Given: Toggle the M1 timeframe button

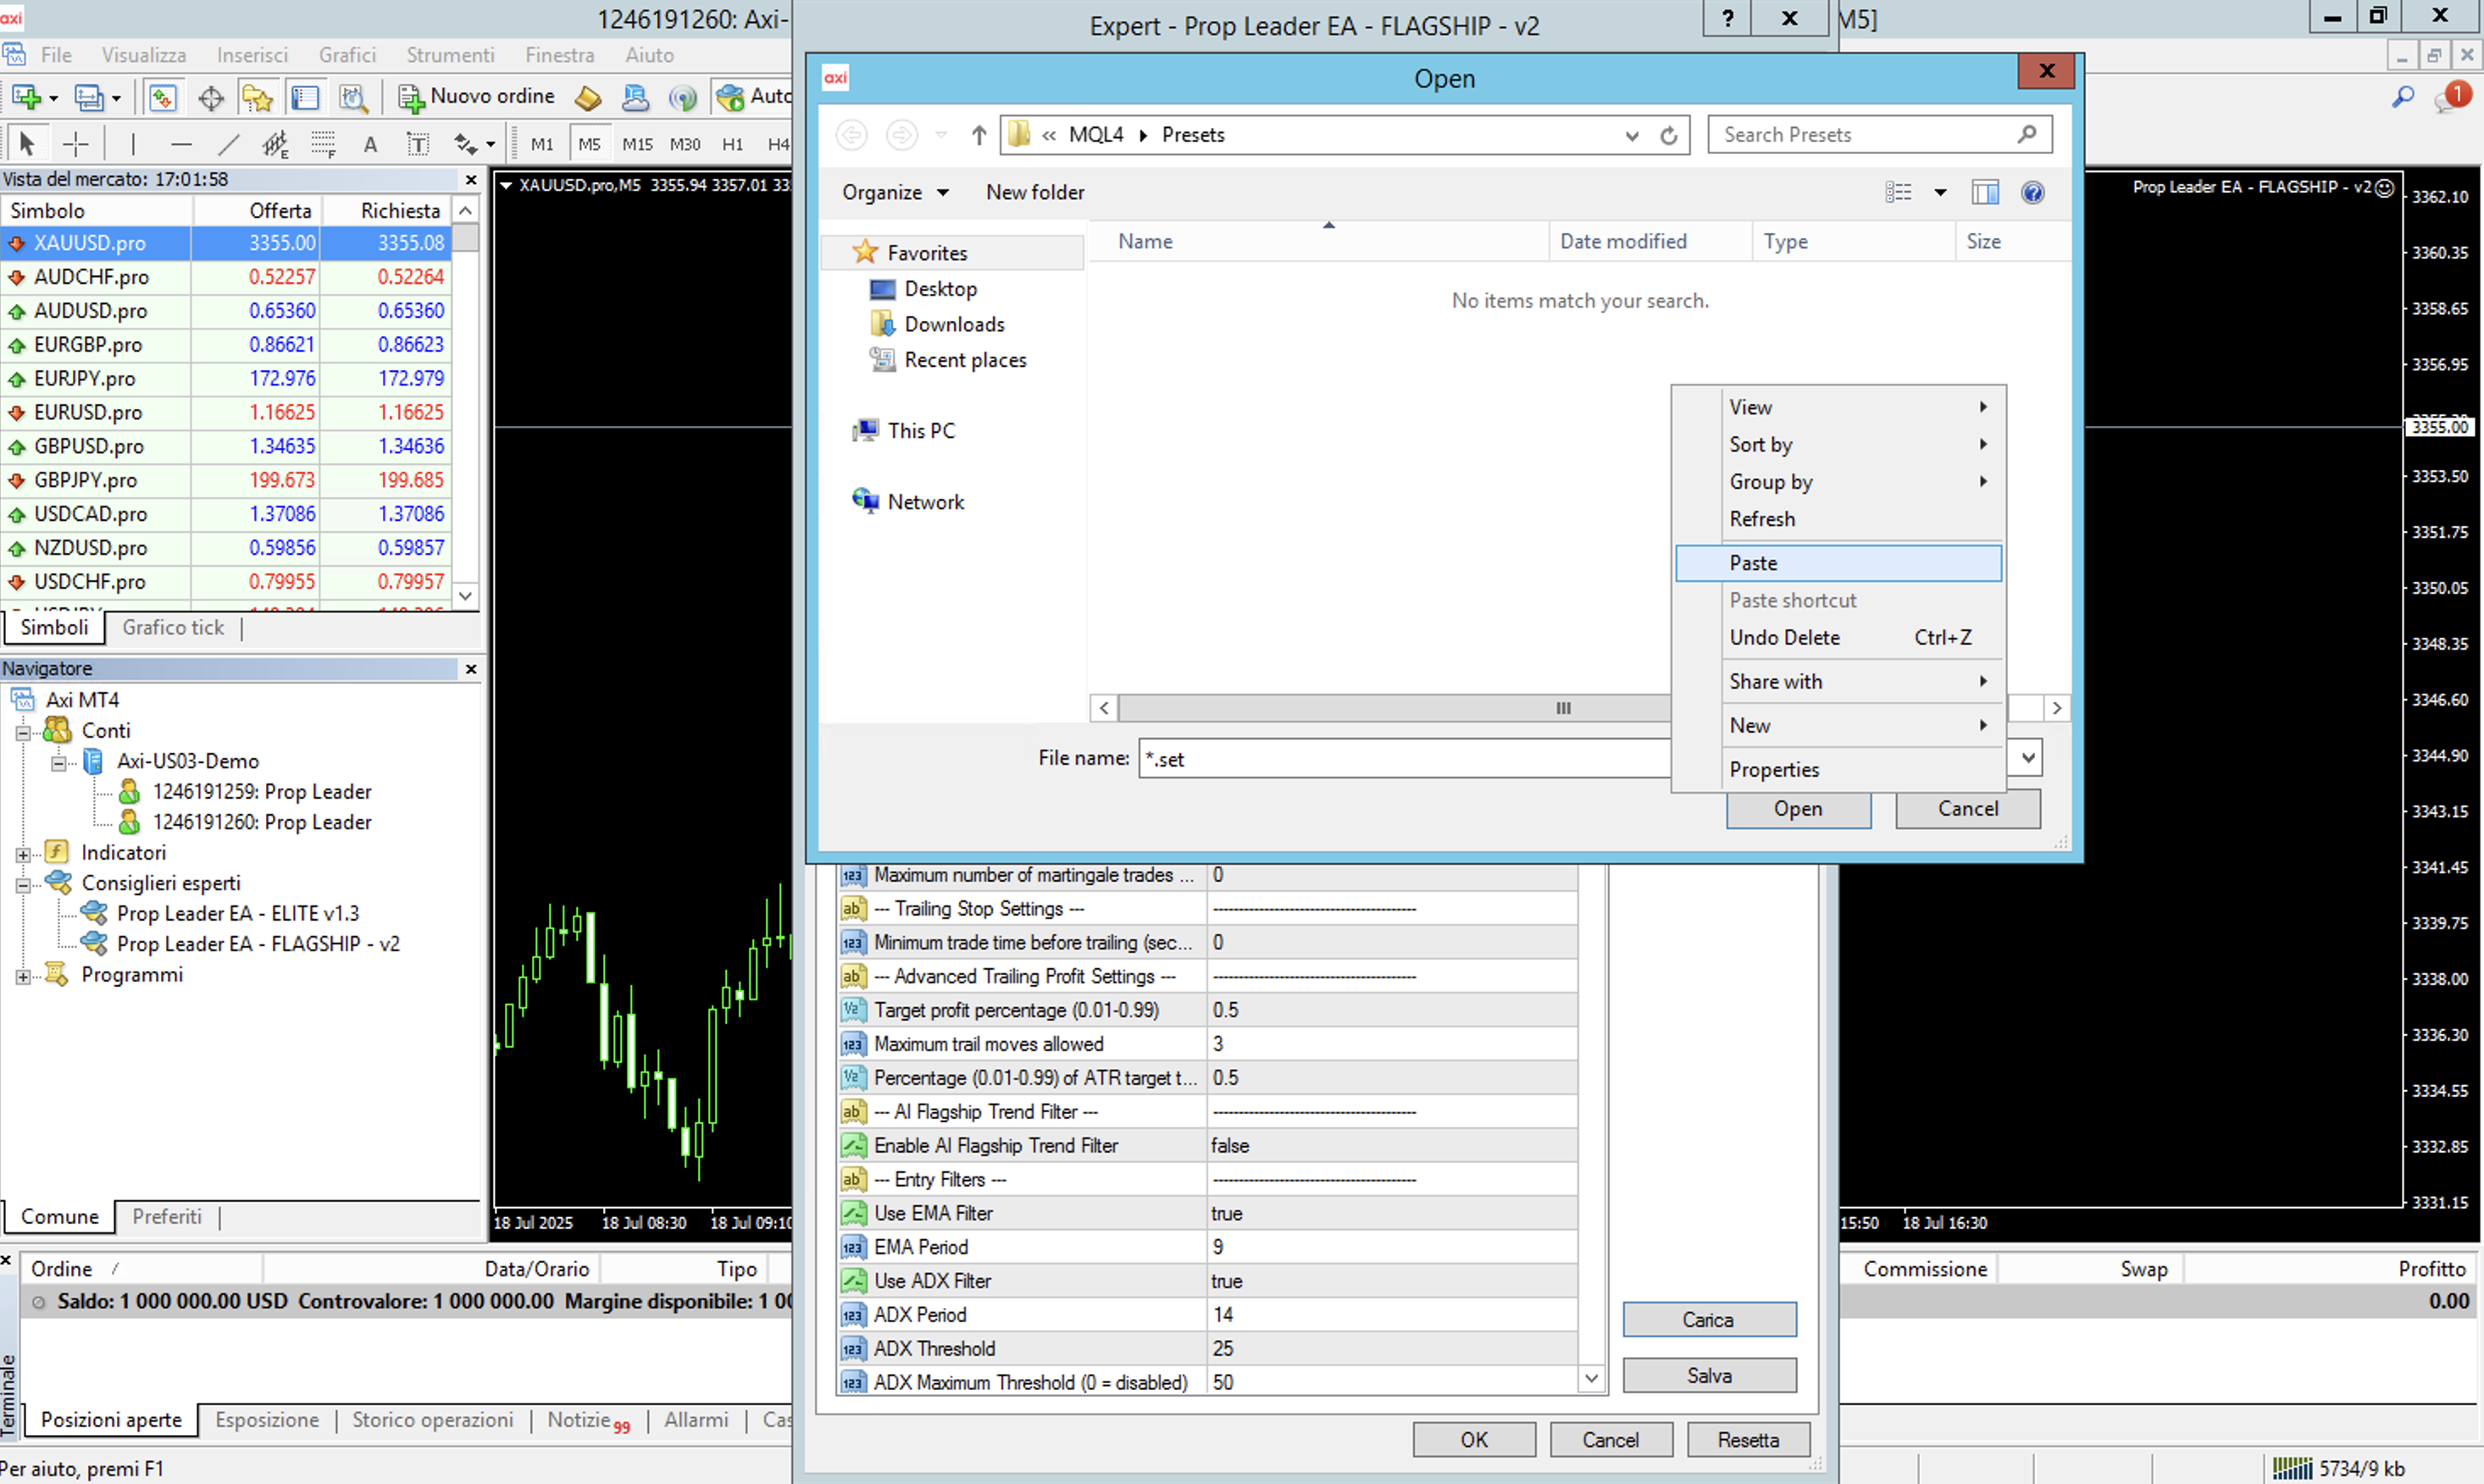Looking at the screenshot, I should coord(542,144).
